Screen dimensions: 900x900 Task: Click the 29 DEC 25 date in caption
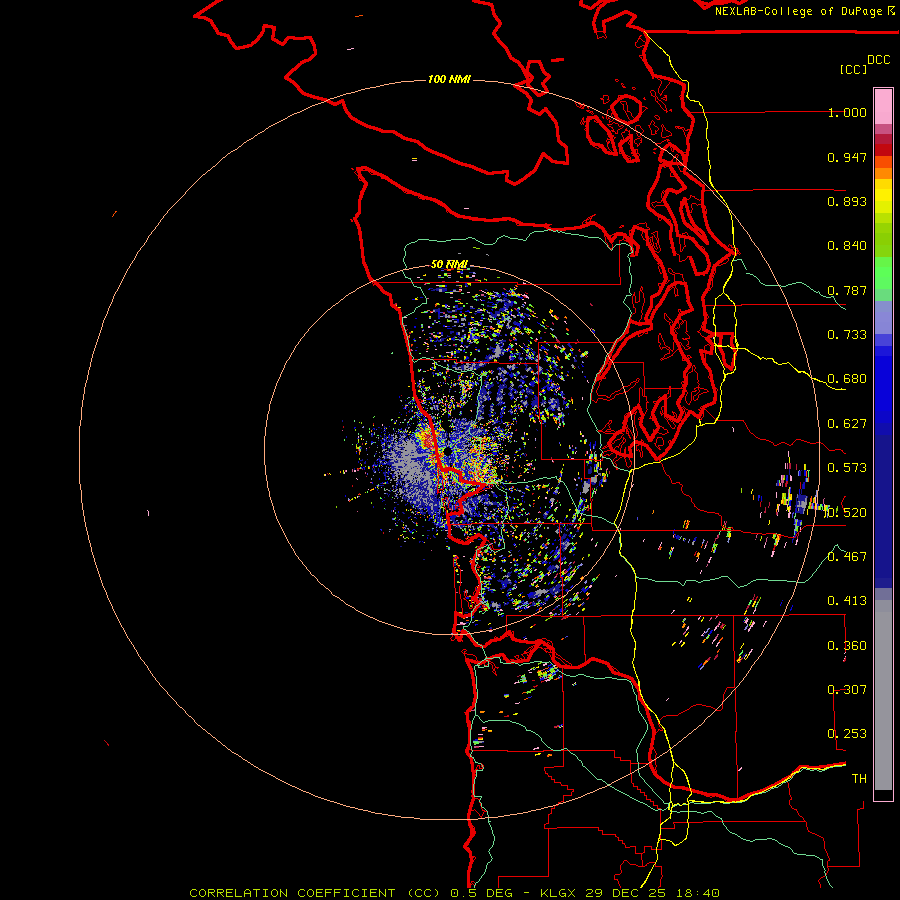point(628,893)
